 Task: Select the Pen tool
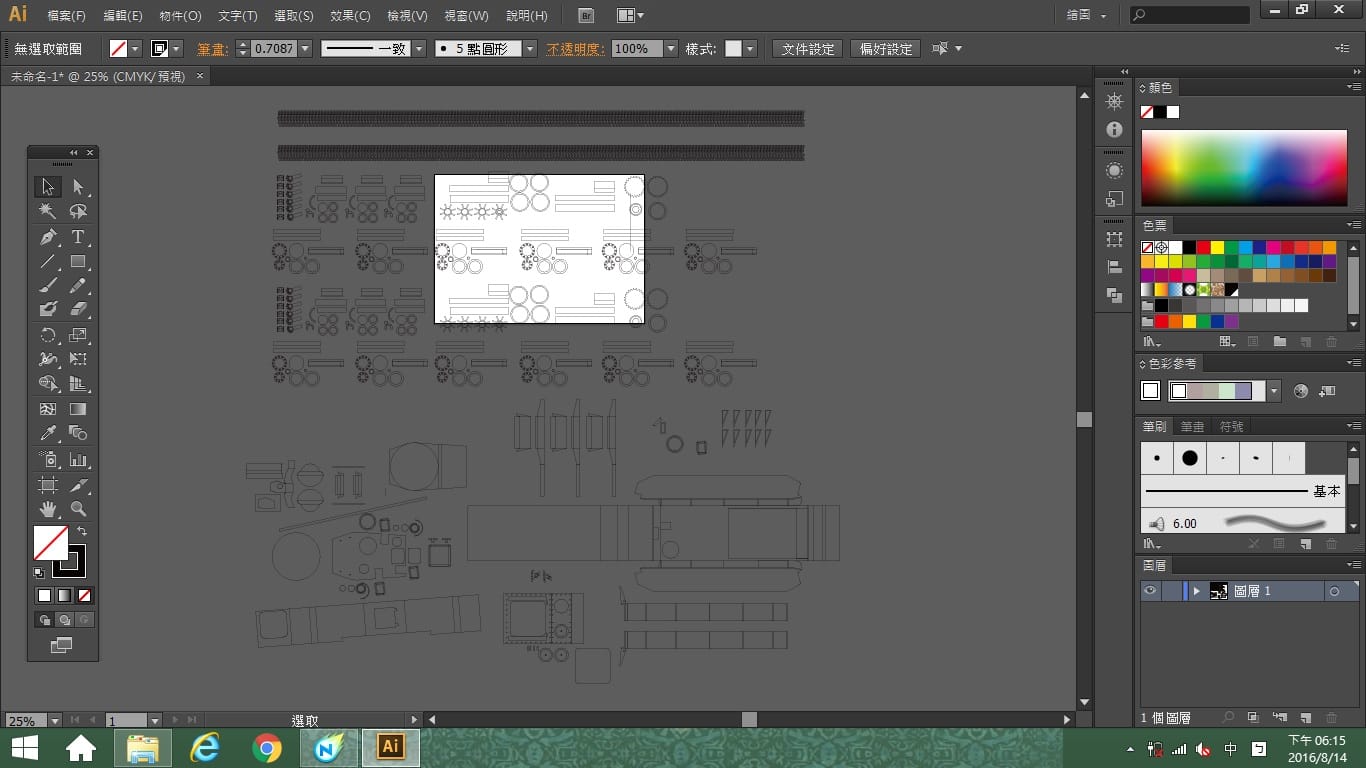click(47, 237)
